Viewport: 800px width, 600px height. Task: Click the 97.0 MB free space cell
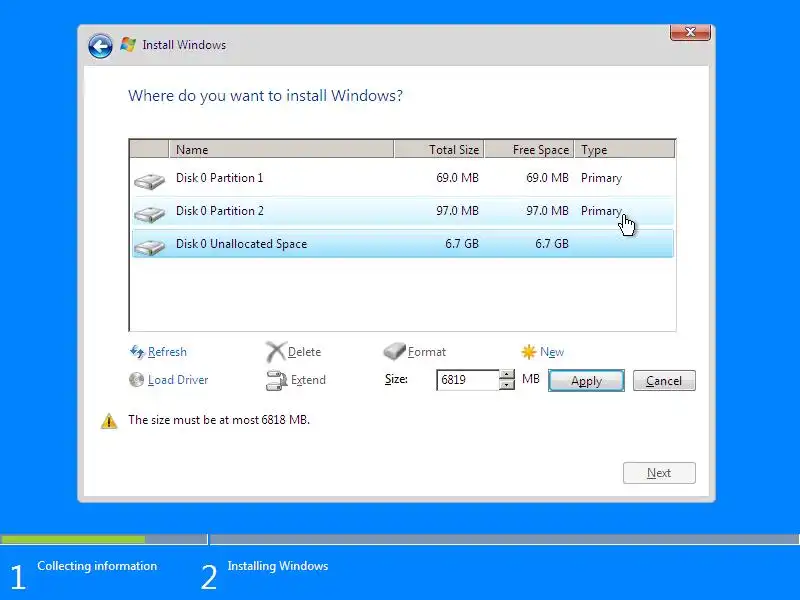click(x=547, y=211)
